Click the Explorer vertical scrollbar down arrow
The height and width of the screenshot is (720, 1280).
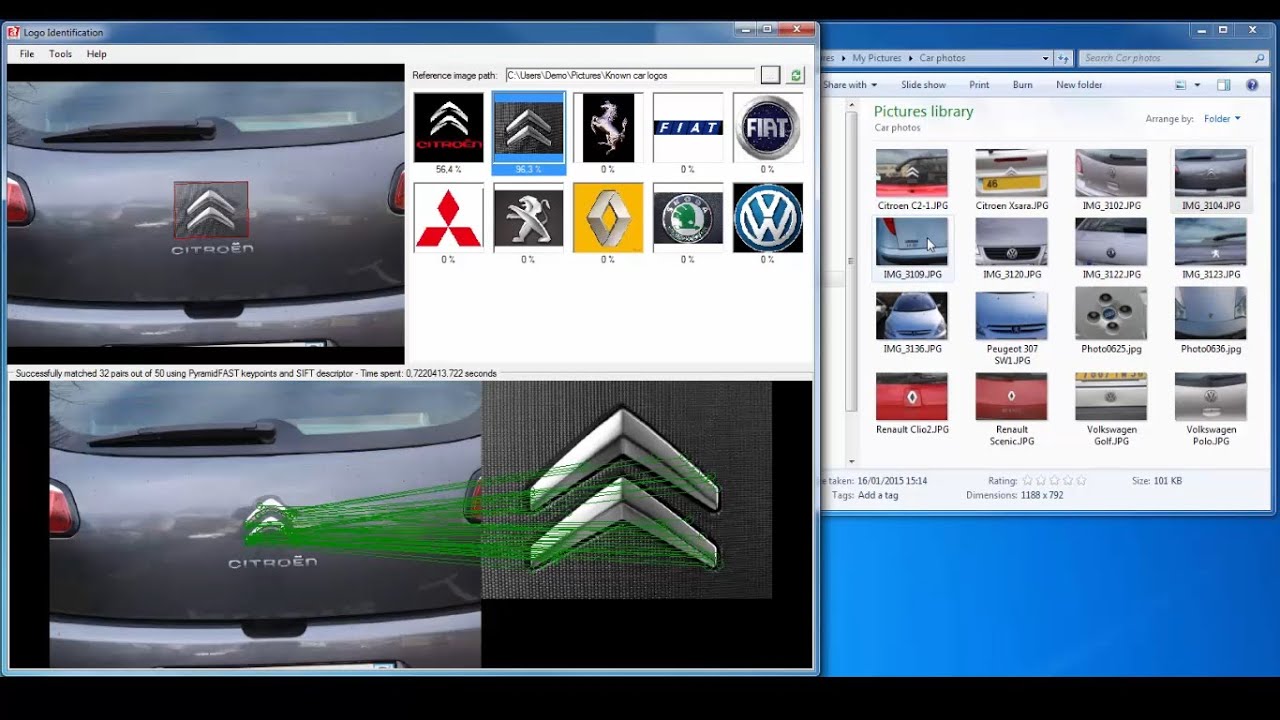(852, 462)
